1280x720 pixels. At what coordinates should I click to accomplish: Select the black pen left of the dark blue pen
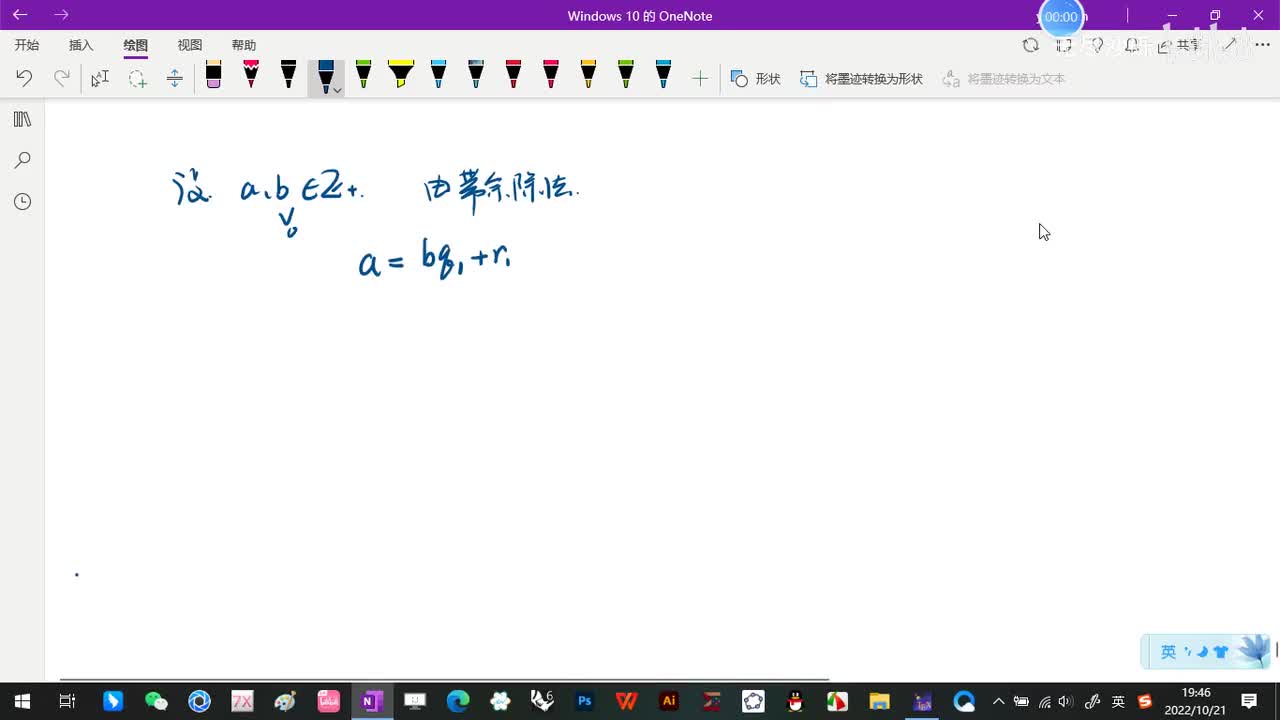(288, 75)
